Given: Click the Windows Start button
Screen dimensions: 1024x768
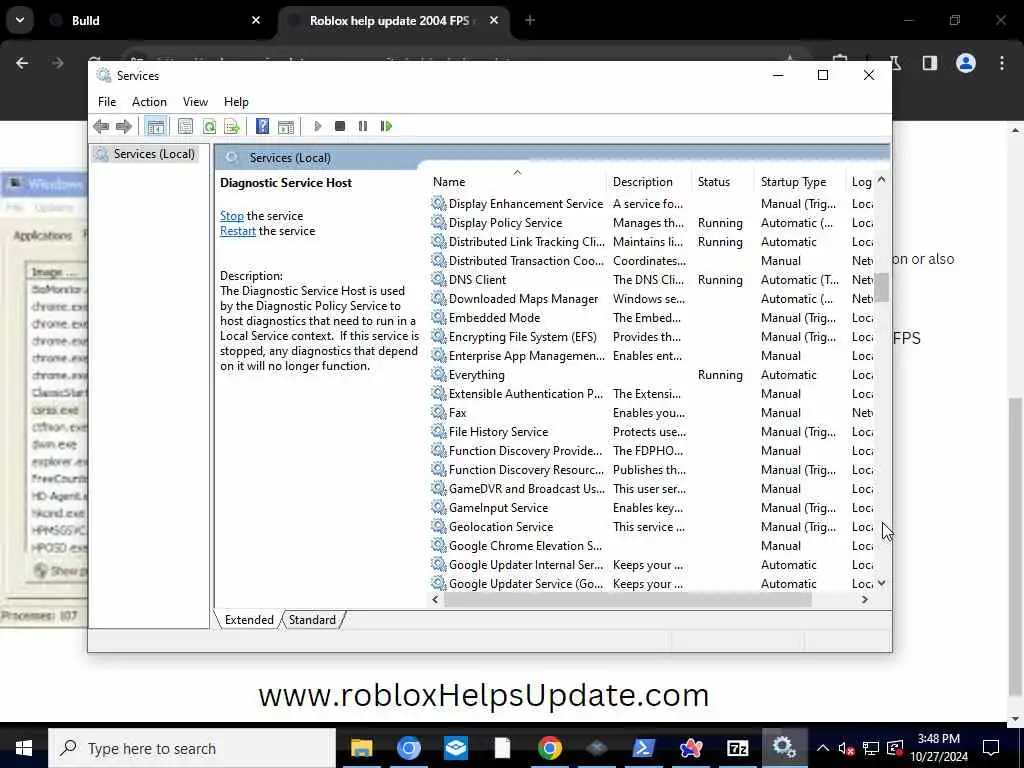Looking at the screenshot, I should [x=24, y=748].
